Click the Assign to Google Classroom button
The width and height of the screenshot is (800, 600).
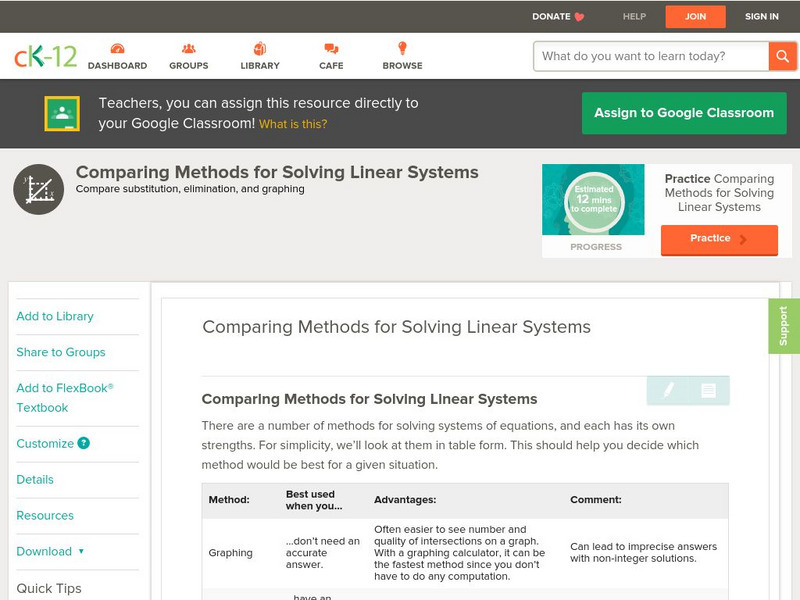click(x=684, y=113)
